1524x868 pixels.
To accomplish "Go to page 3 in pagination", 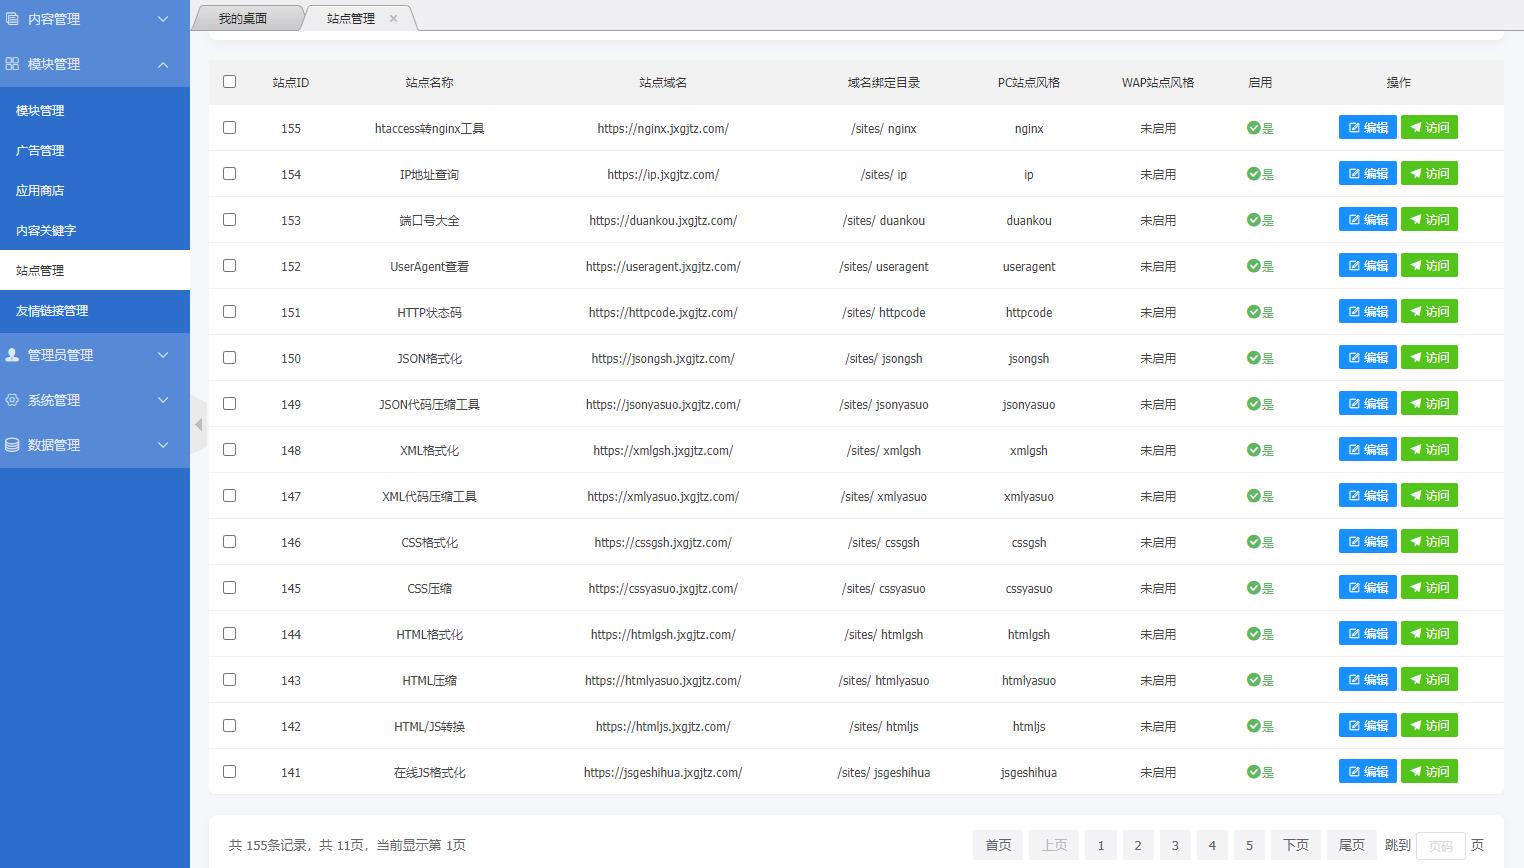I will tap(1175, 845).
